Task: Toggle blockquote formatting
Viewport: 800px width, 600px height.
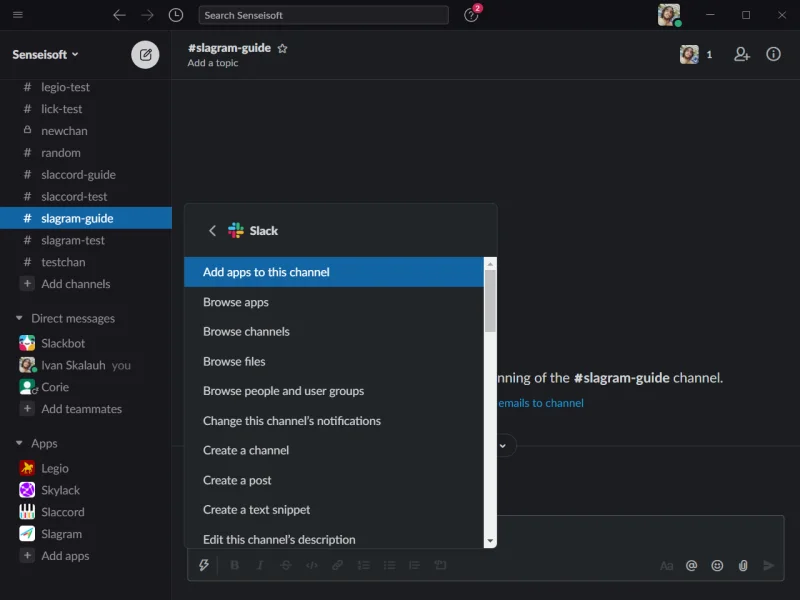Action: (414, 565)
